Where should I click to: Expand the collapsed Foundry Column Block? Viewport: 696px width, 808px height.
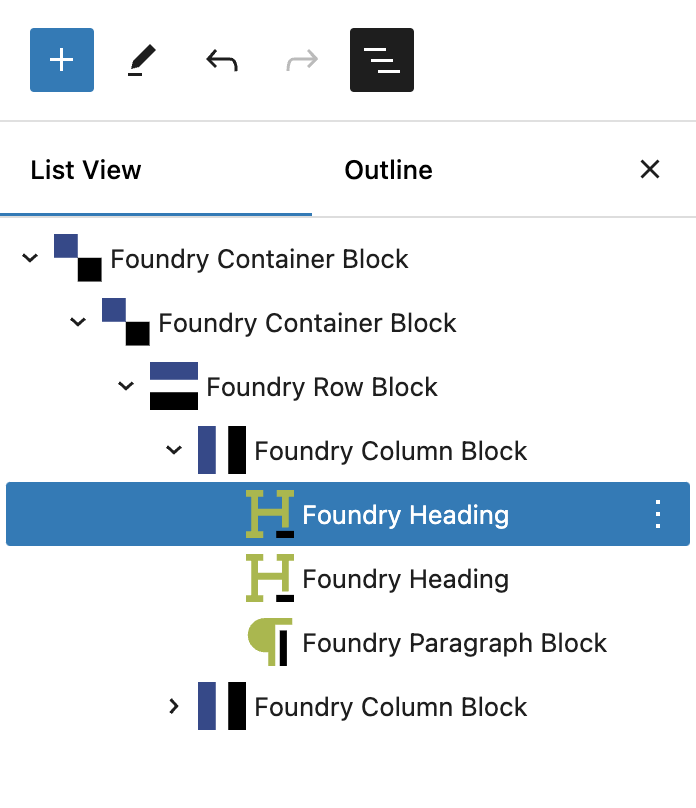pos(174,707)
